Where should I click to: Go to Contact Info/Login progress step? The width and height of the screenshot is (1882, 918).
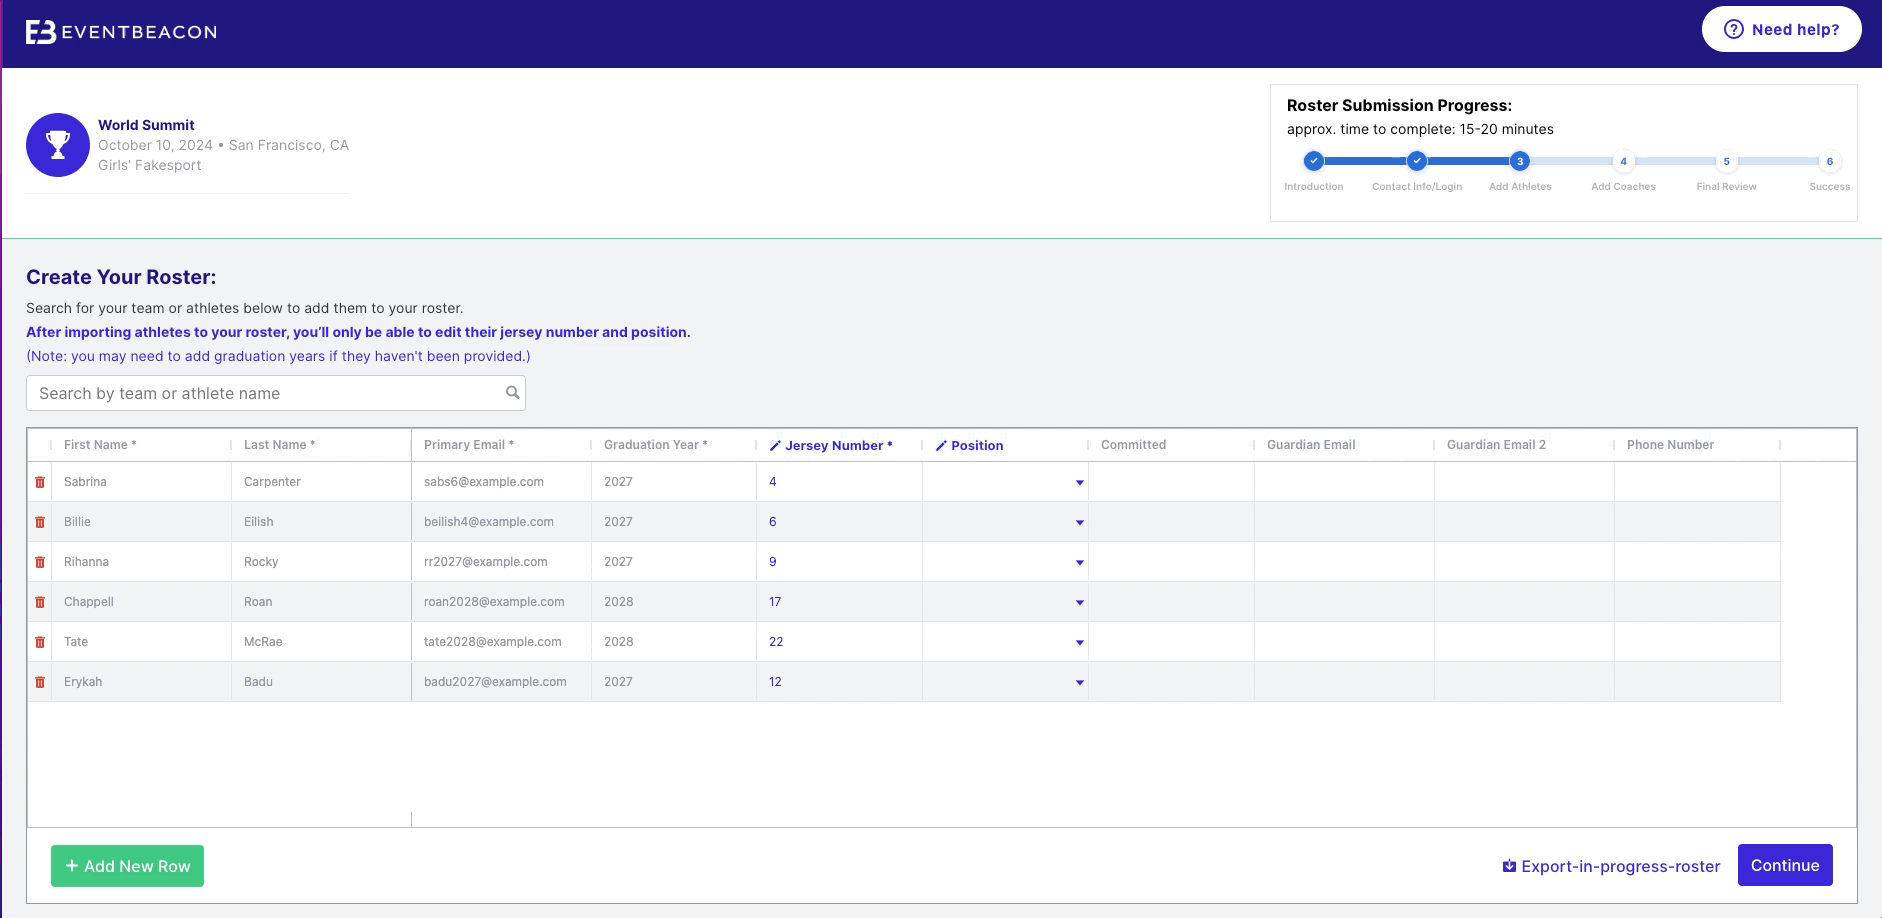click(1417, 161)
